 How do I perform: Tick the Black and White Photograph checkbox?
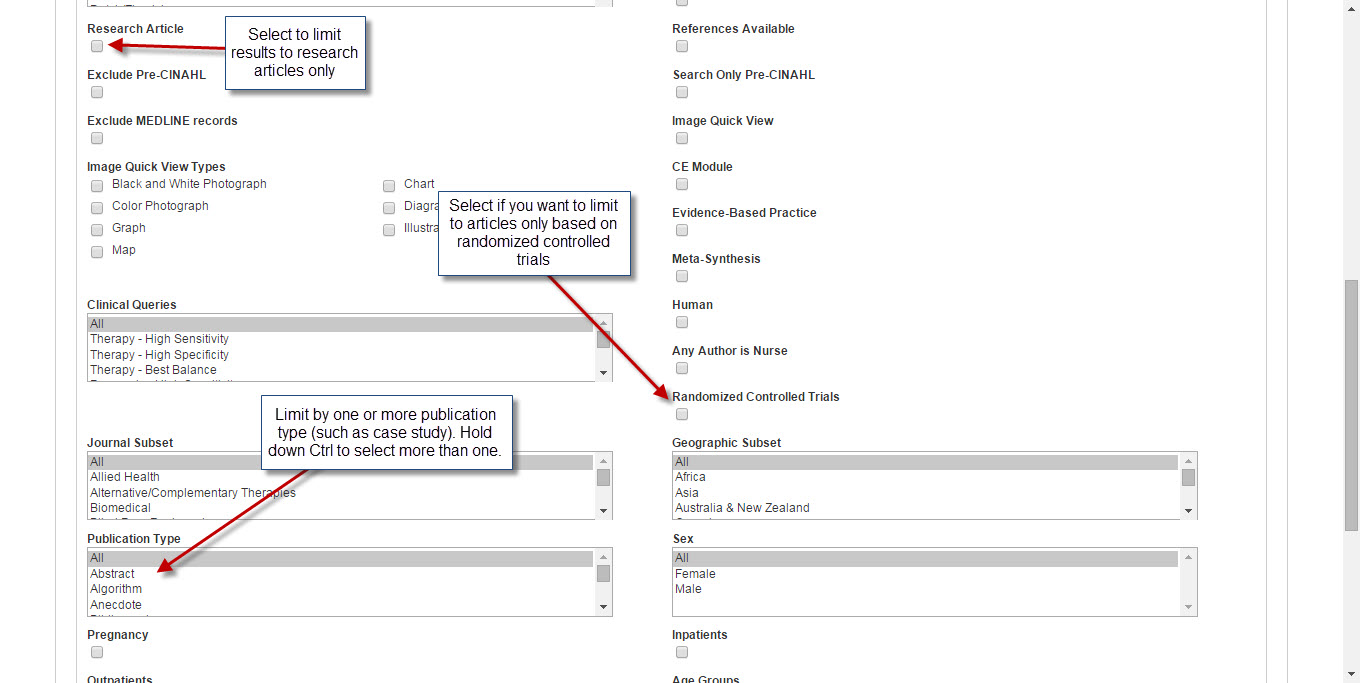tap(97, 186)
